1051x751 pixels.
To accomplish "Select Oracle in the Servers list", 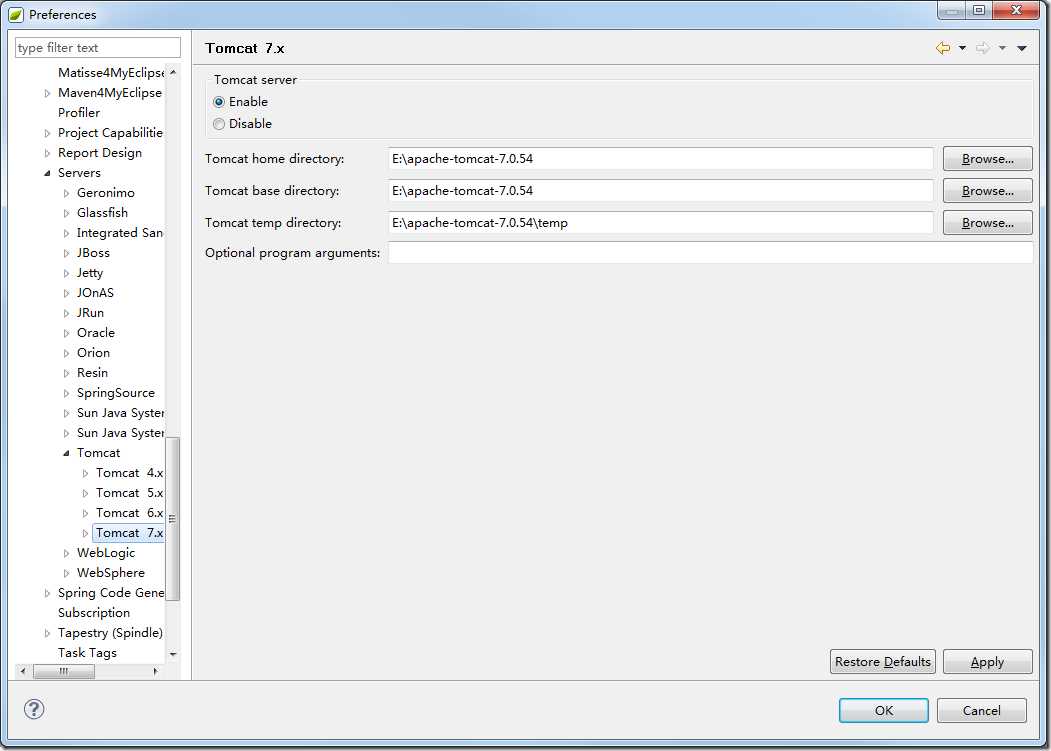I will pos(96,333).
